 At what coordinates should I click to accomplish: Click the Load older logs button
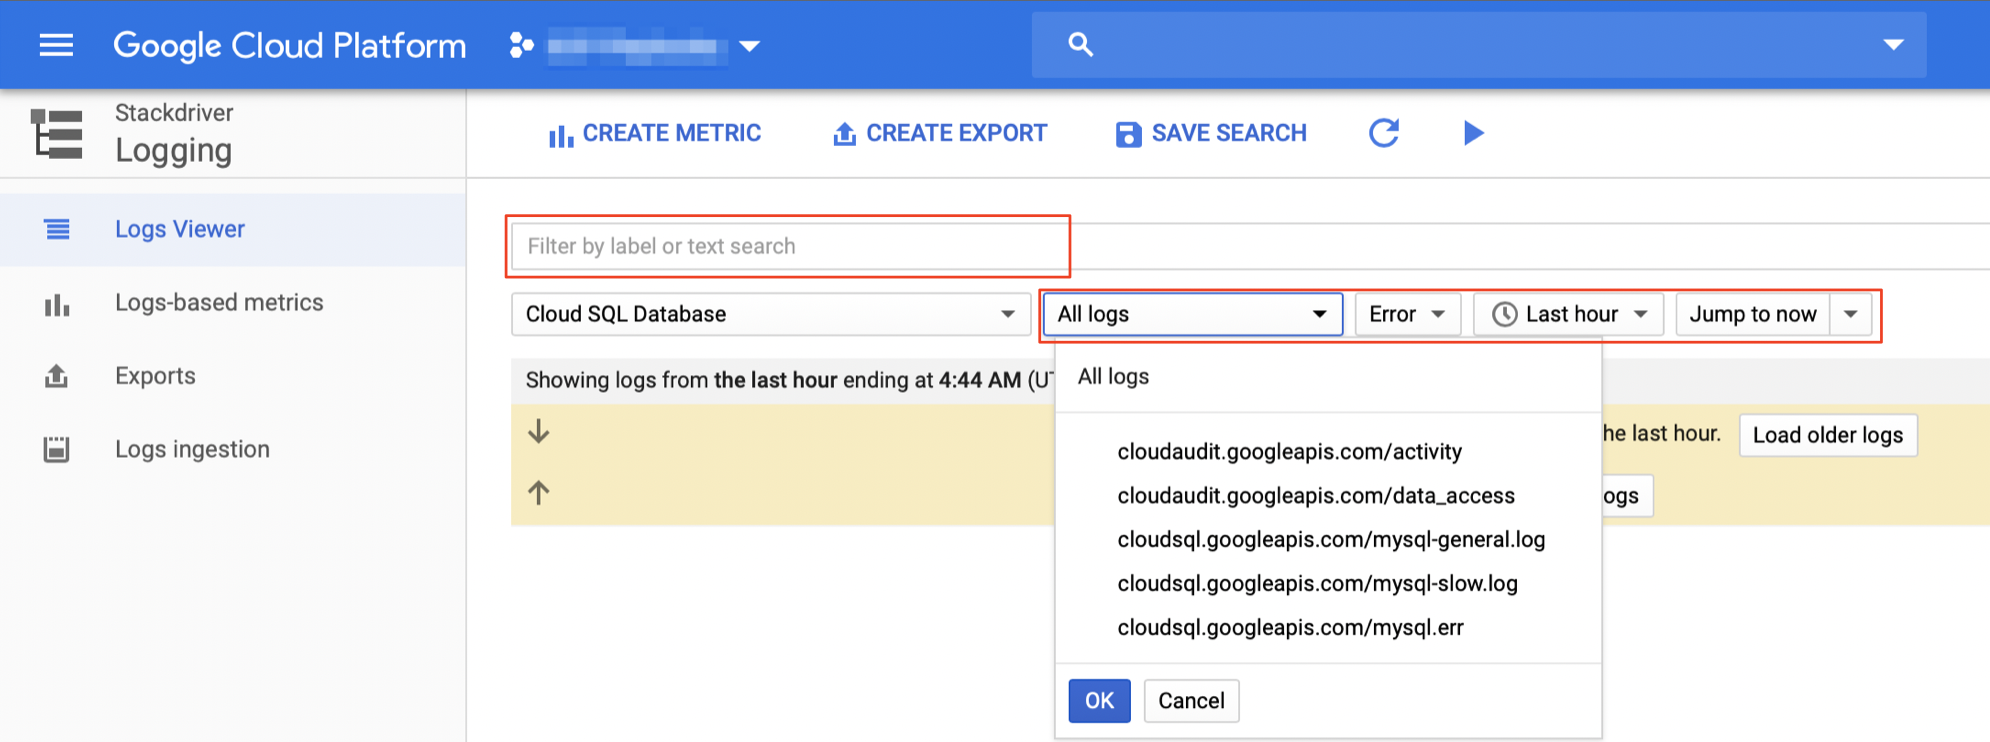point(1827,435)
